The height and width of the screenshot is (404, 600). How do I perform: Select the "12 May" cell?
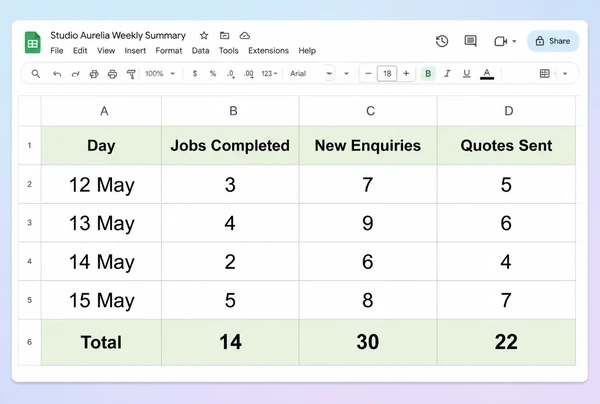101,184
